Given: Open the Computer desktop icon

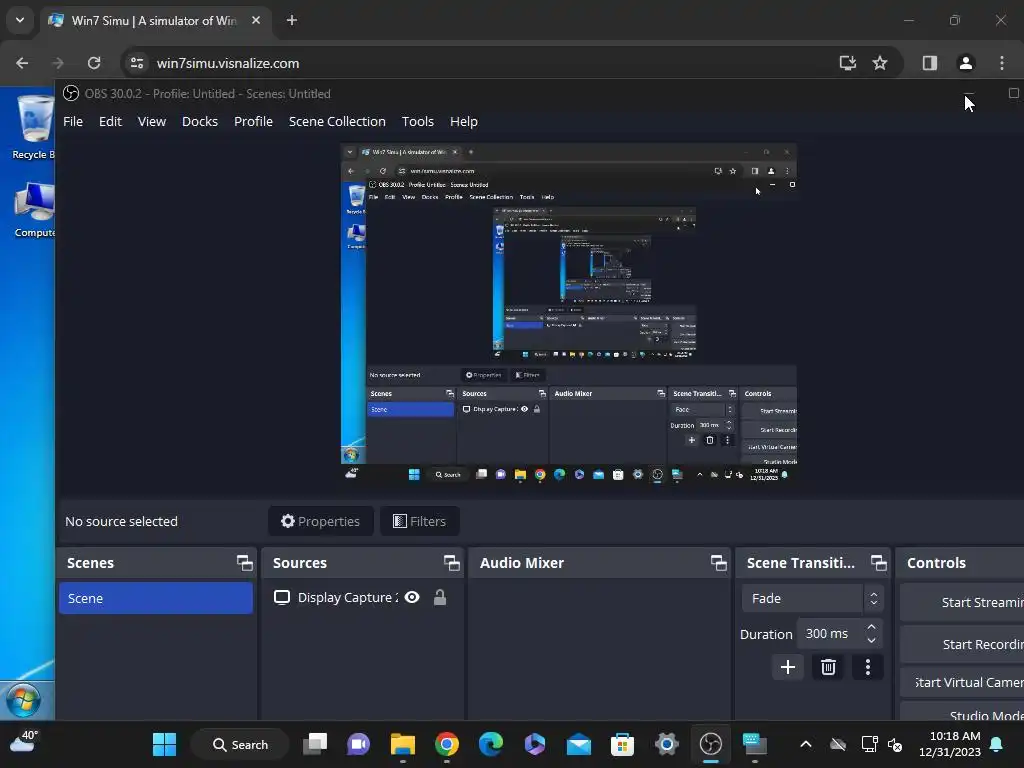Looking at the screenshot, I should point(34,210).
